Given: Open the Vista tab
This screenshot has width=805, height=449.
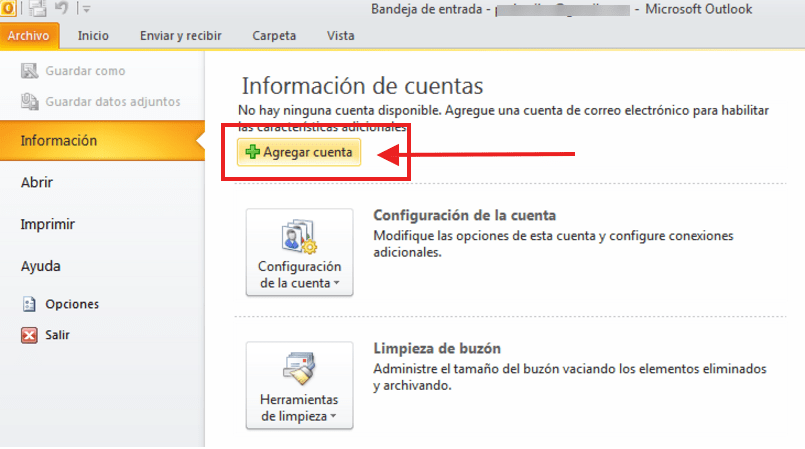Looking at the screenshot, I should coord(340,35).
